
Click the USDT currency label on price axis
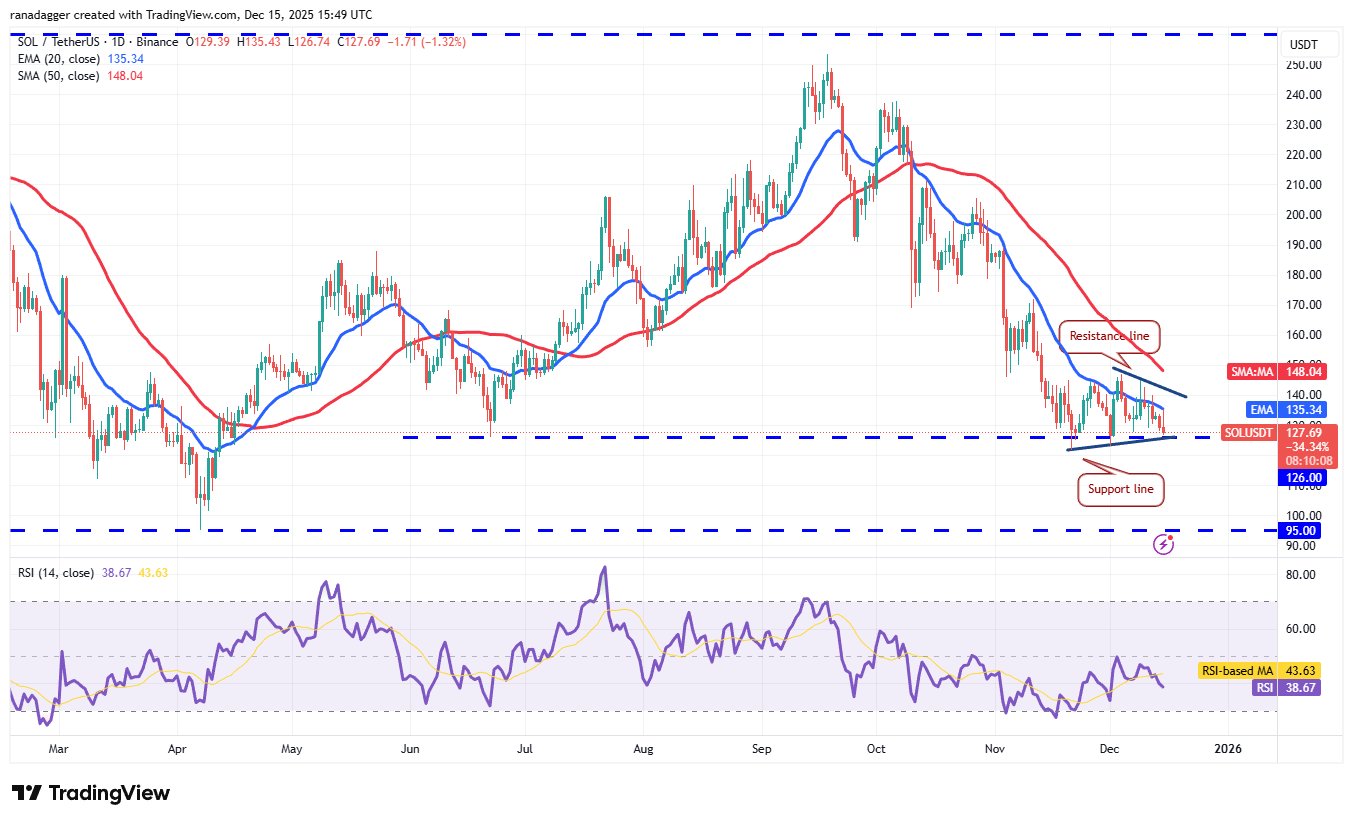point(1306,44)
